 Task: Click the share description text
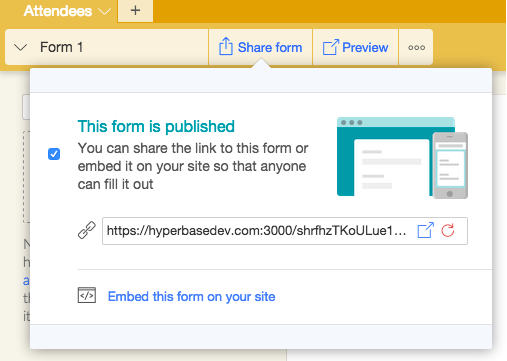point(193,166)
